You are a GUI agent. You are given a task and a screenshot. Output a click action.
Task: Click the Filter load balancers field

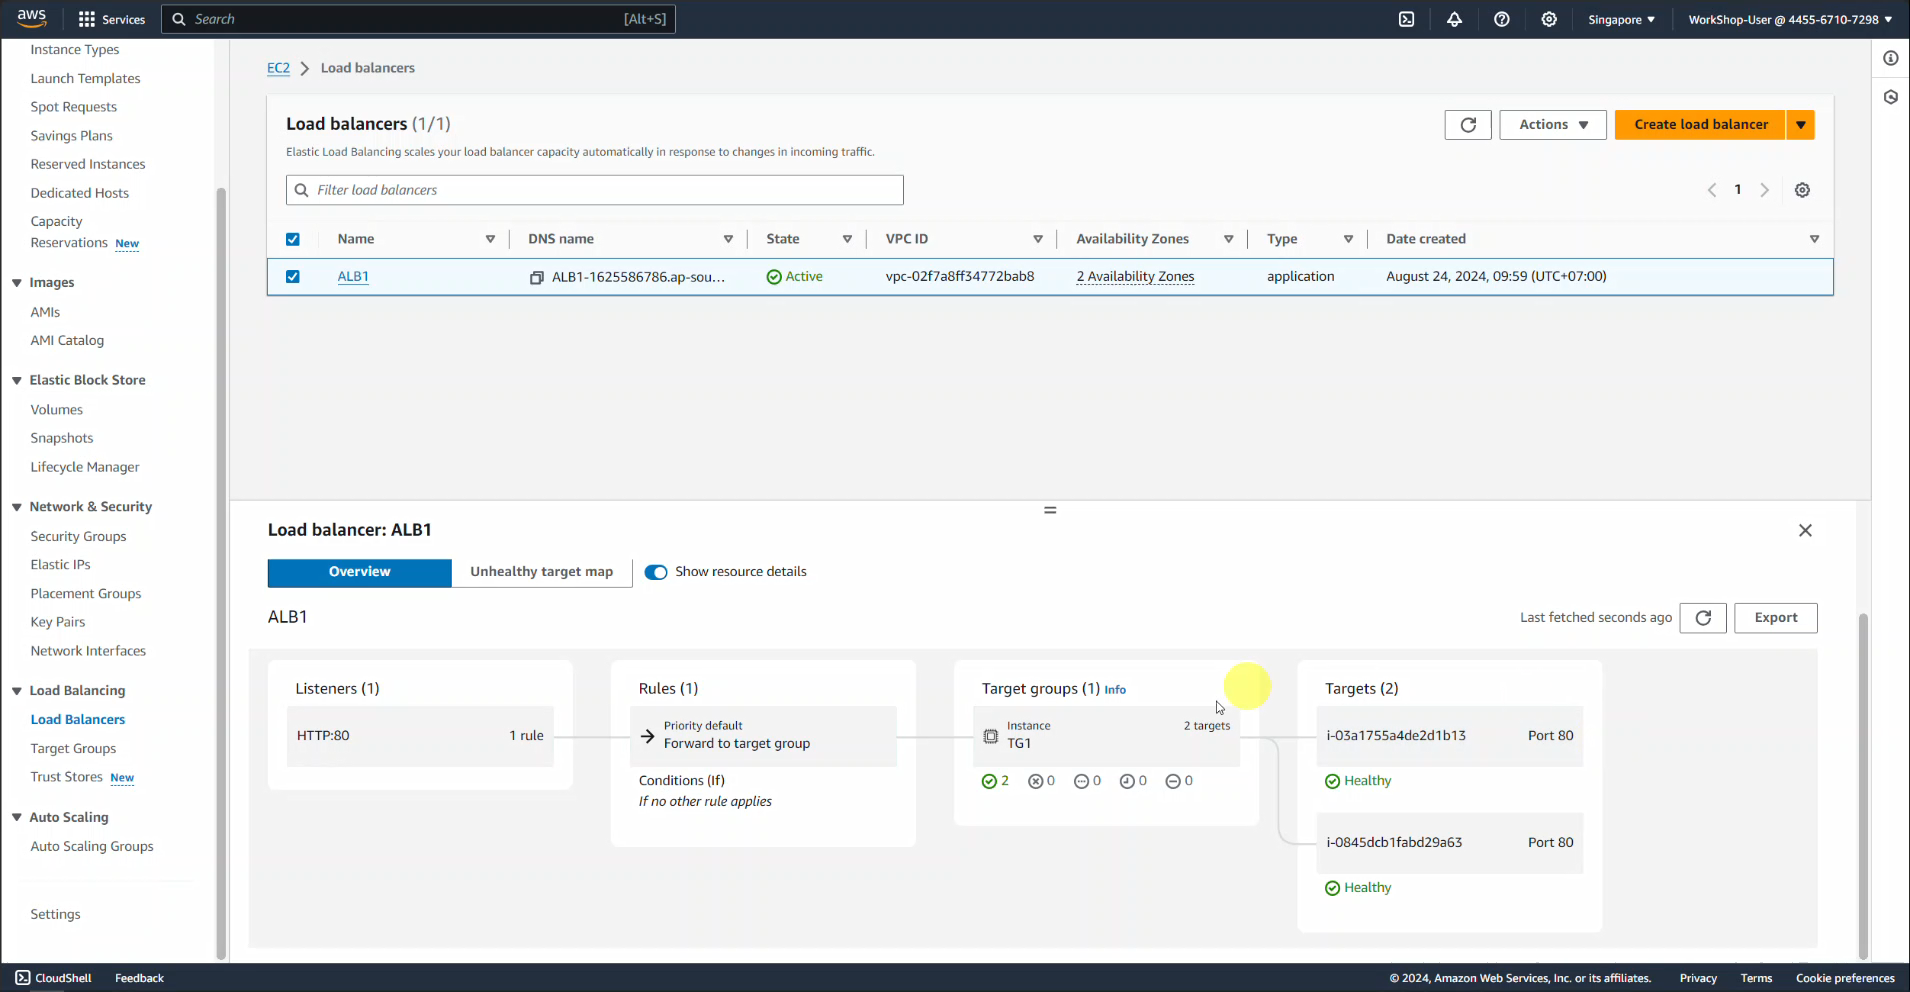pyautogui.click(x=606, y=190)
